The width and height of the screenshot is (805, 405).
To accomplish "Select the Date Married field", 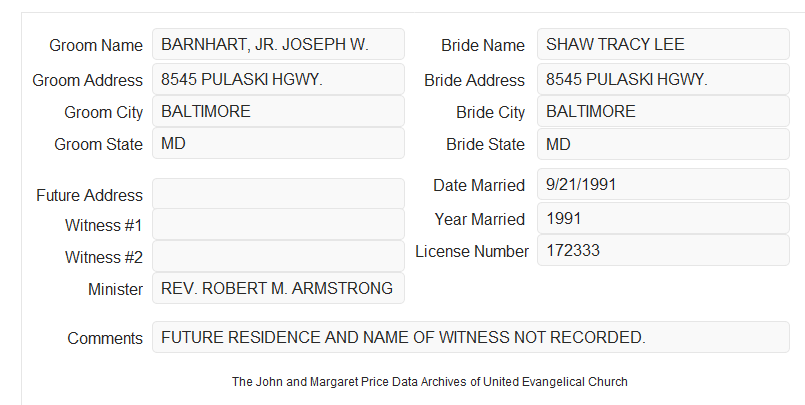I will coord(663,184).
